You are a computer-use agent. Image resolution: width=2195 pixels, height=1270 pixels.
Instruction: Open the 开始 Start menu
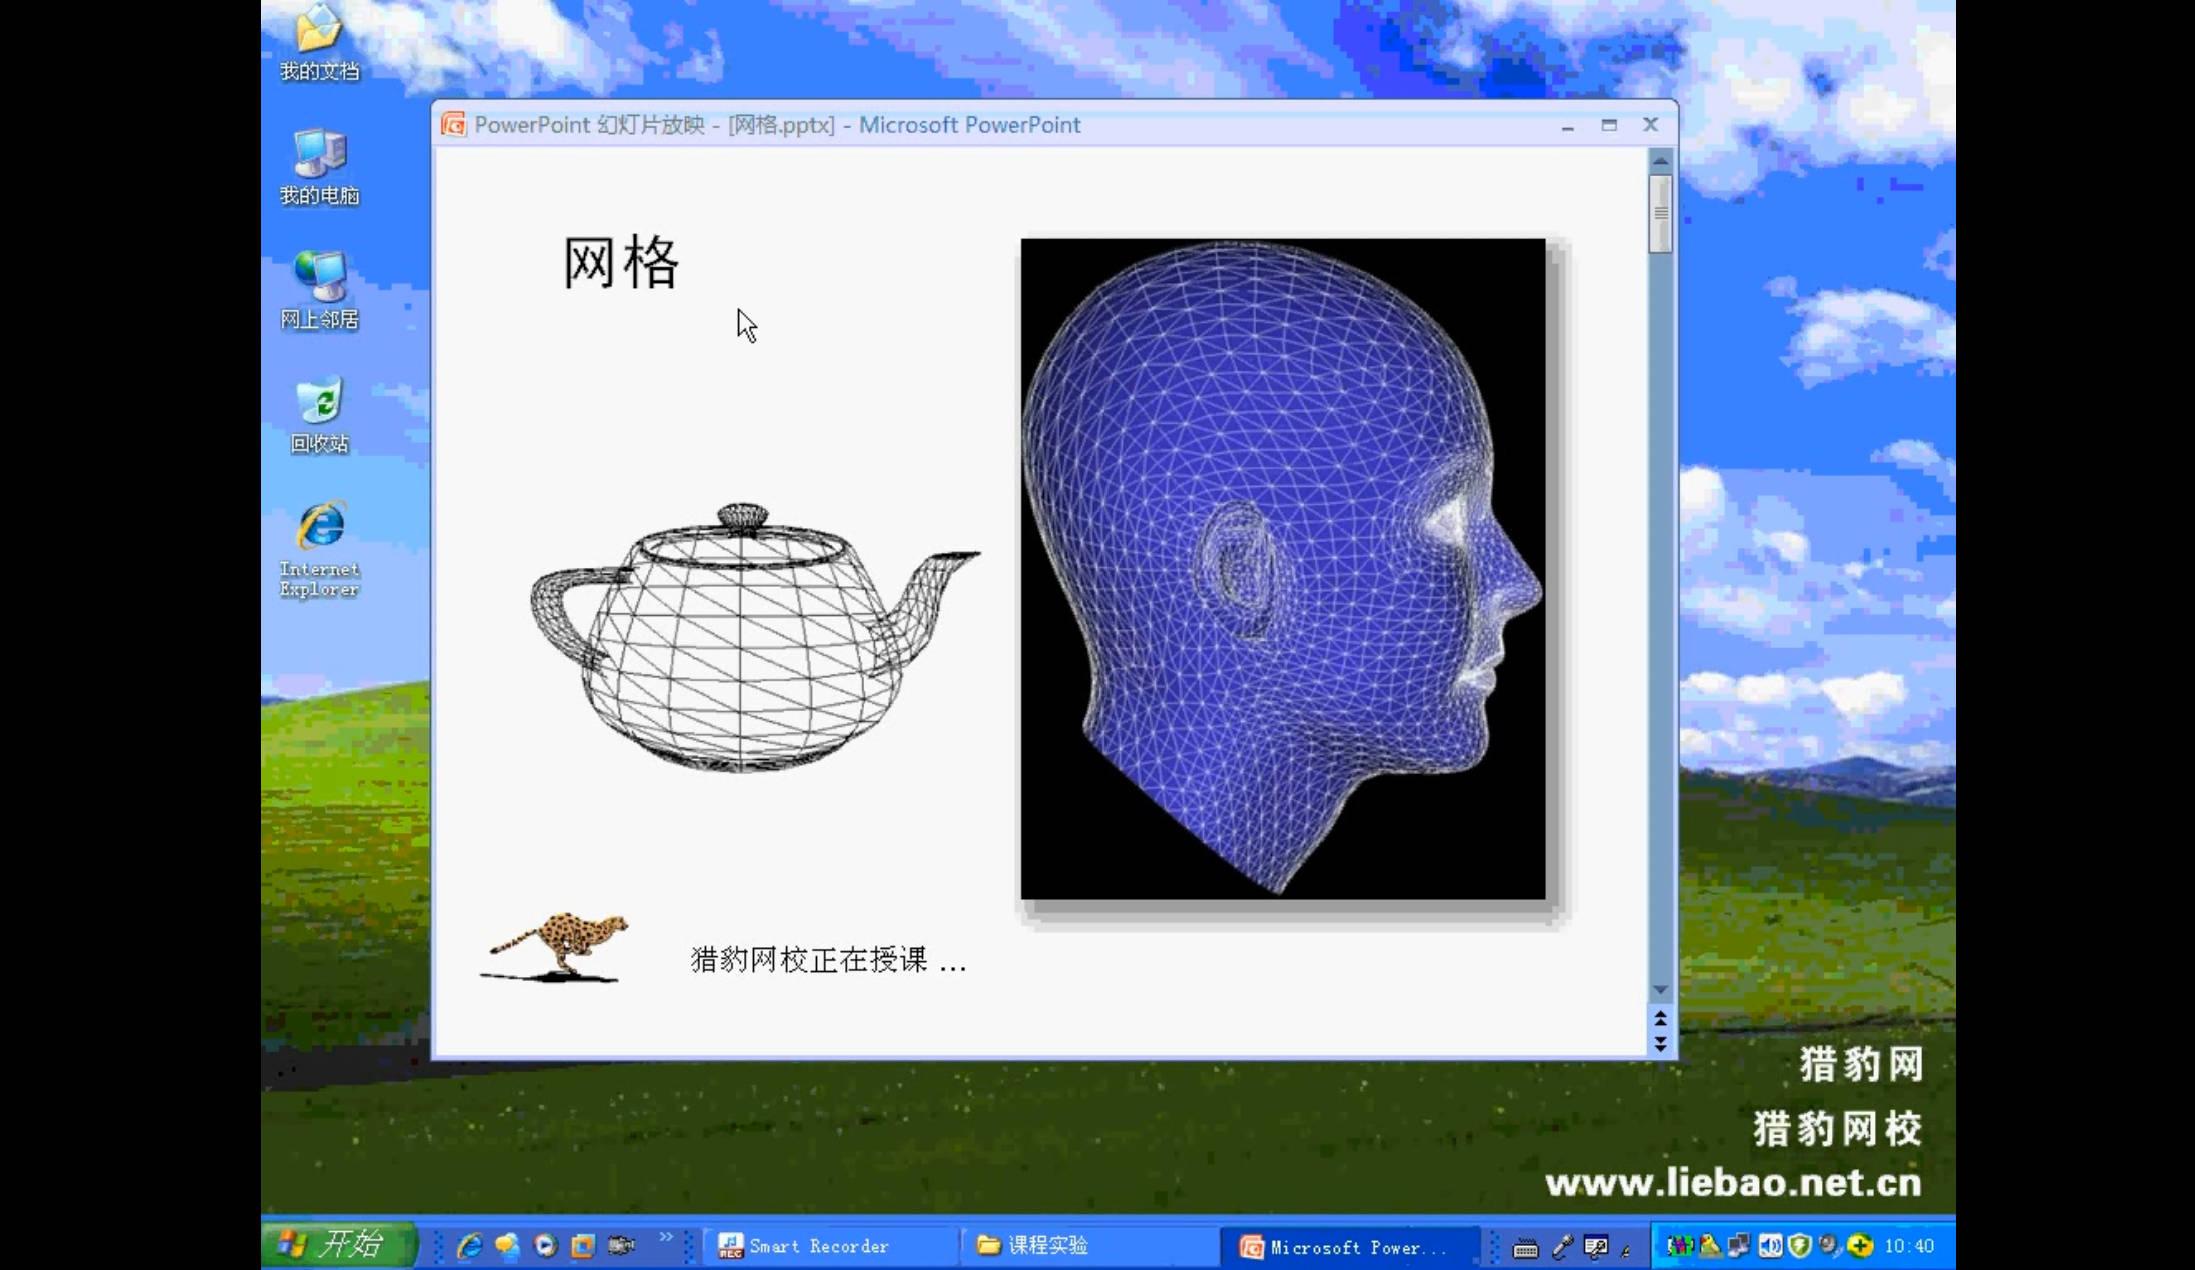337,1245
